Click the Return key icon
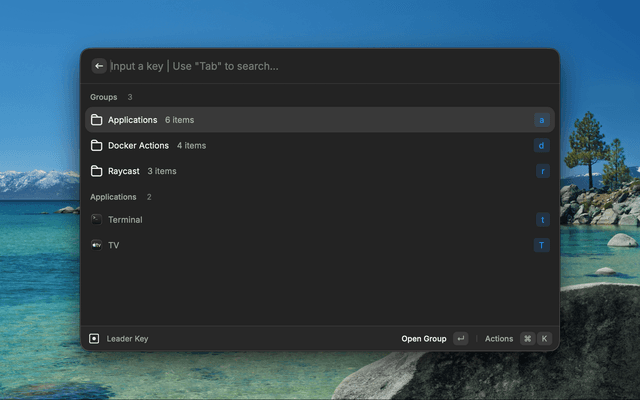Screen dimensions: 640x400 point(460,339)
